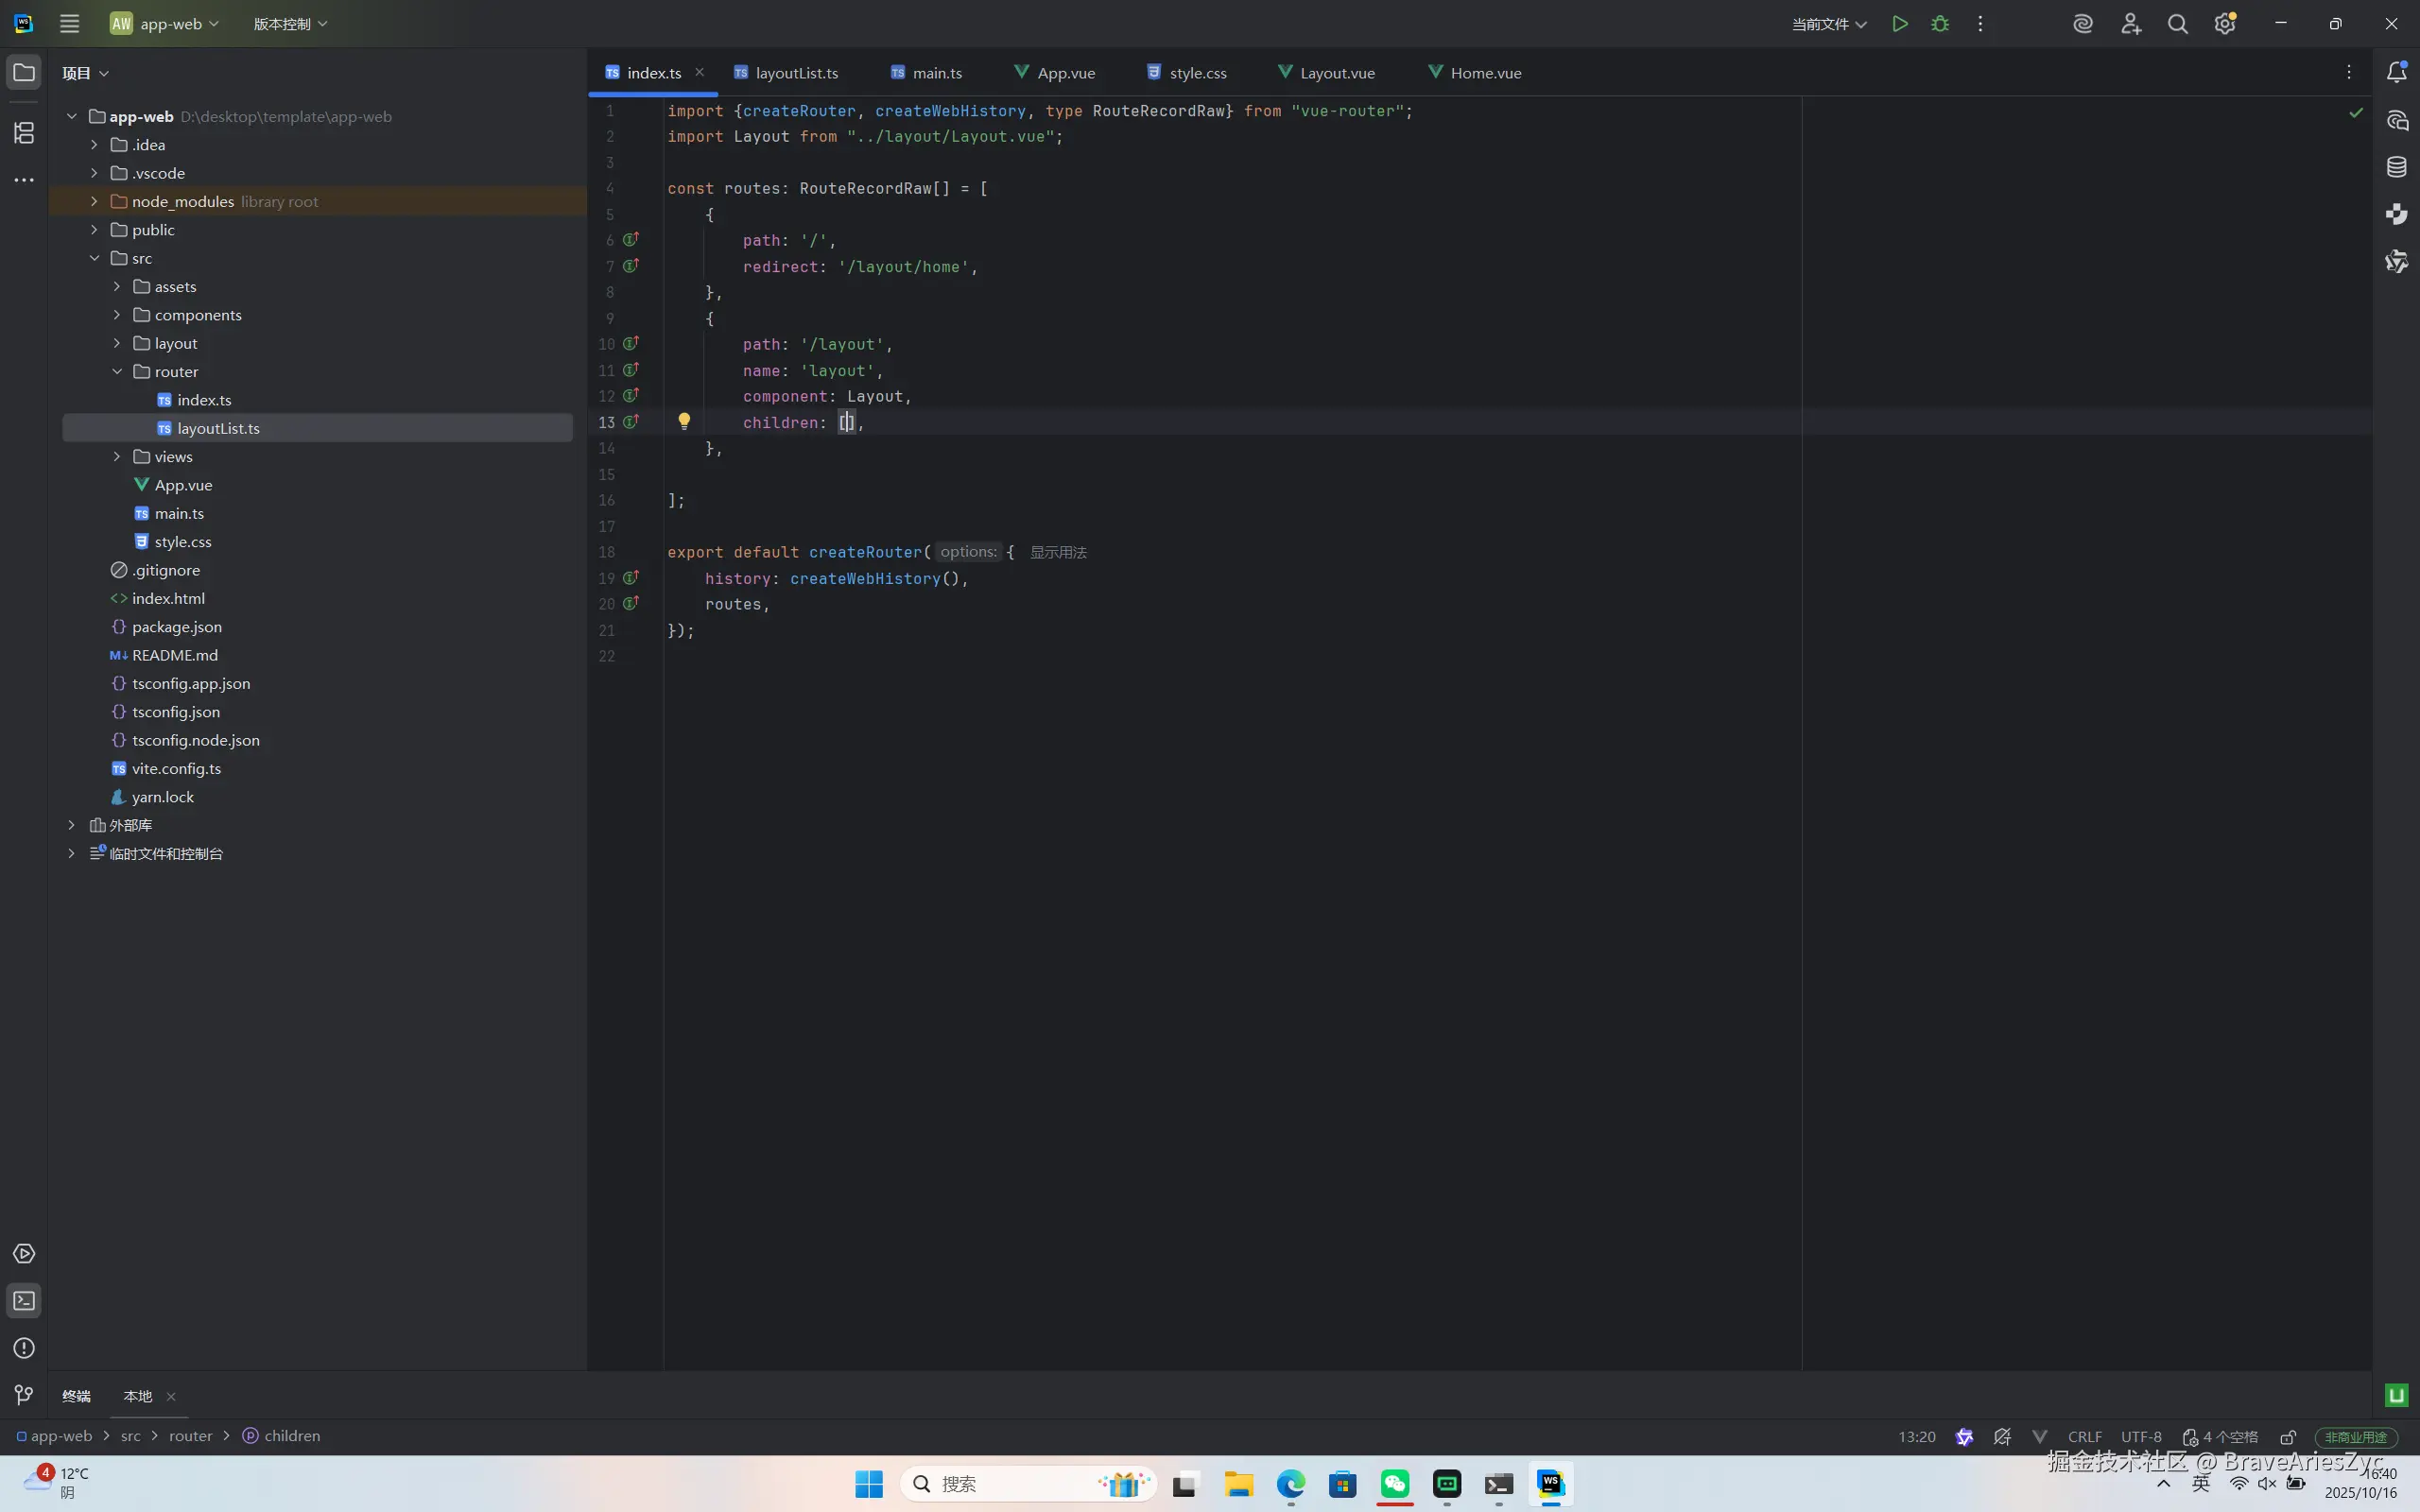This screenshot has height=1512, width=2420.
Task: Open the IDE settings gear icon
Action: pyautogui.click(x=2224, y=24)
